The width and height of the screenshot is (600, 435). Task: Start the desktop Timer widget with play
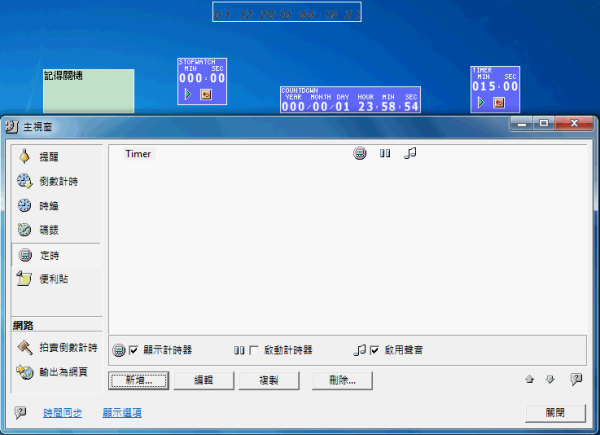[481, 103]
